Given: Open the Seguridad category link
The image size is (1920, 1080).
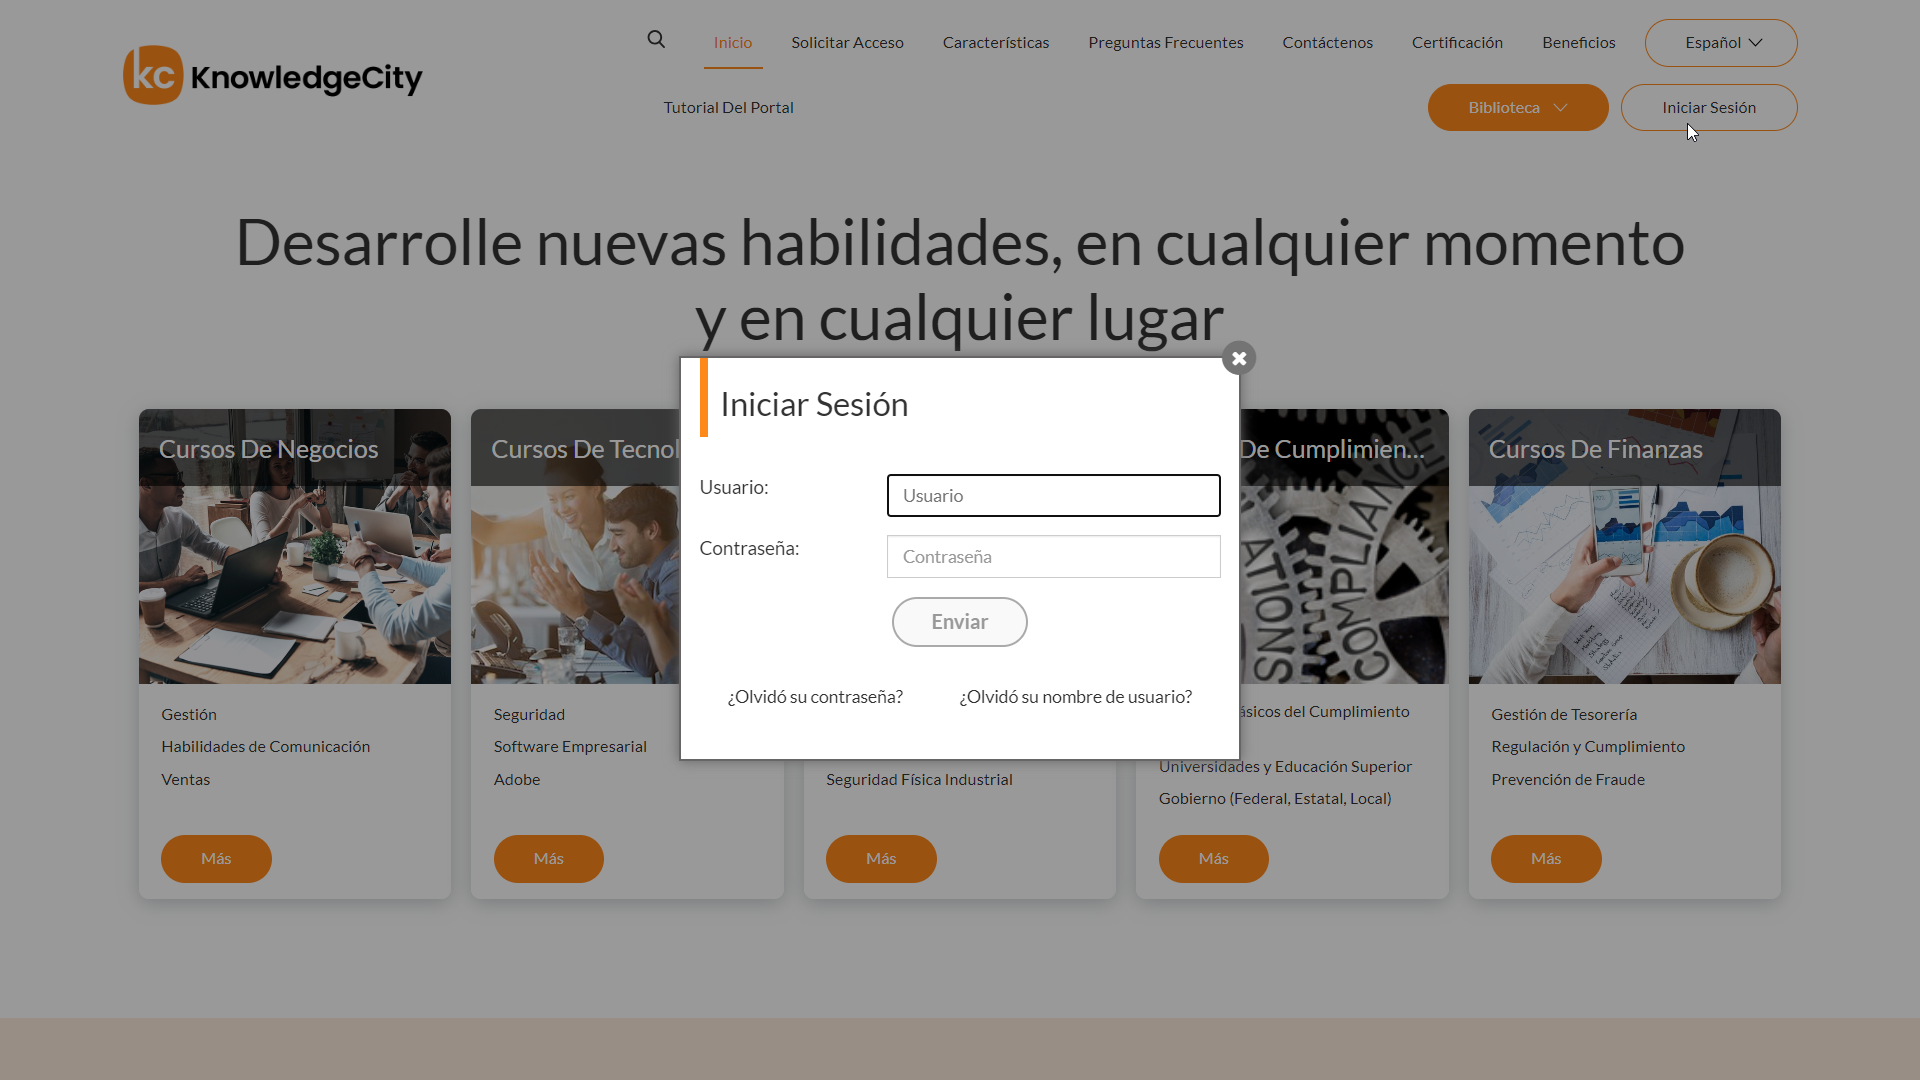Looking at the screenshot, I should click(x=529, y=714).
